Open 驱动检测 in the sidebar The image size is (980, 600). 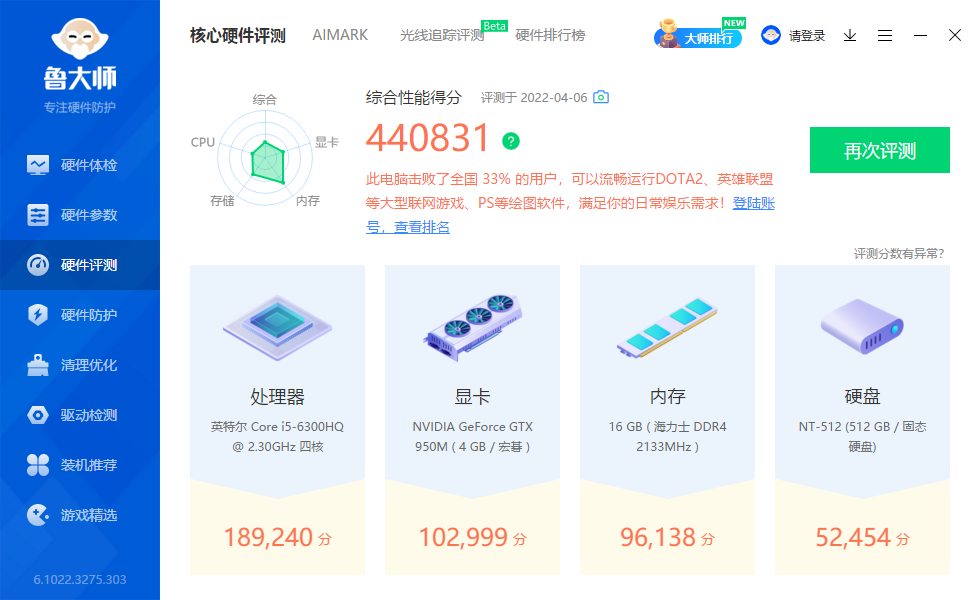80,415
